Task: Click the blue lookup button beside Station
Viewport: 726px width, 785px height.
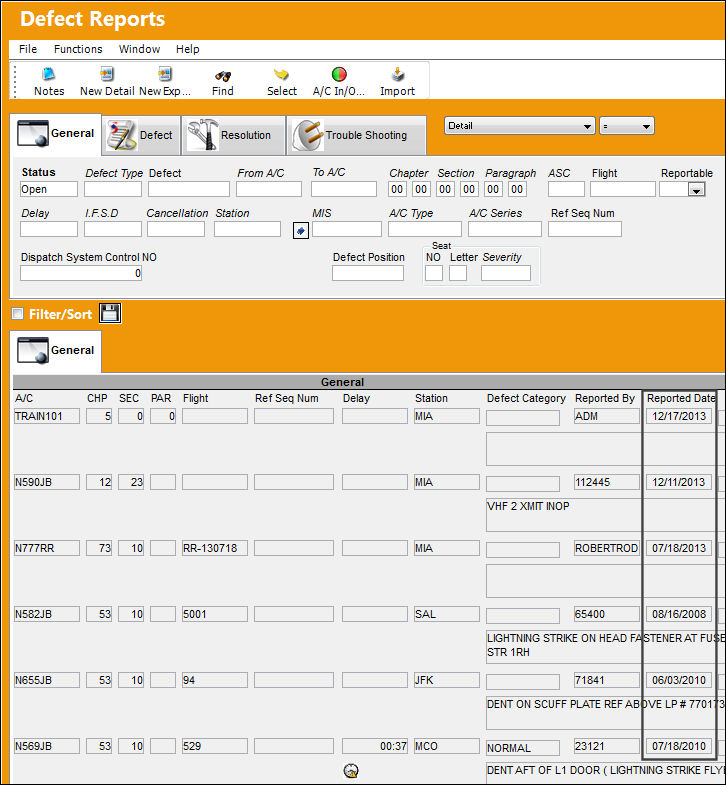Action: [300, 230]
